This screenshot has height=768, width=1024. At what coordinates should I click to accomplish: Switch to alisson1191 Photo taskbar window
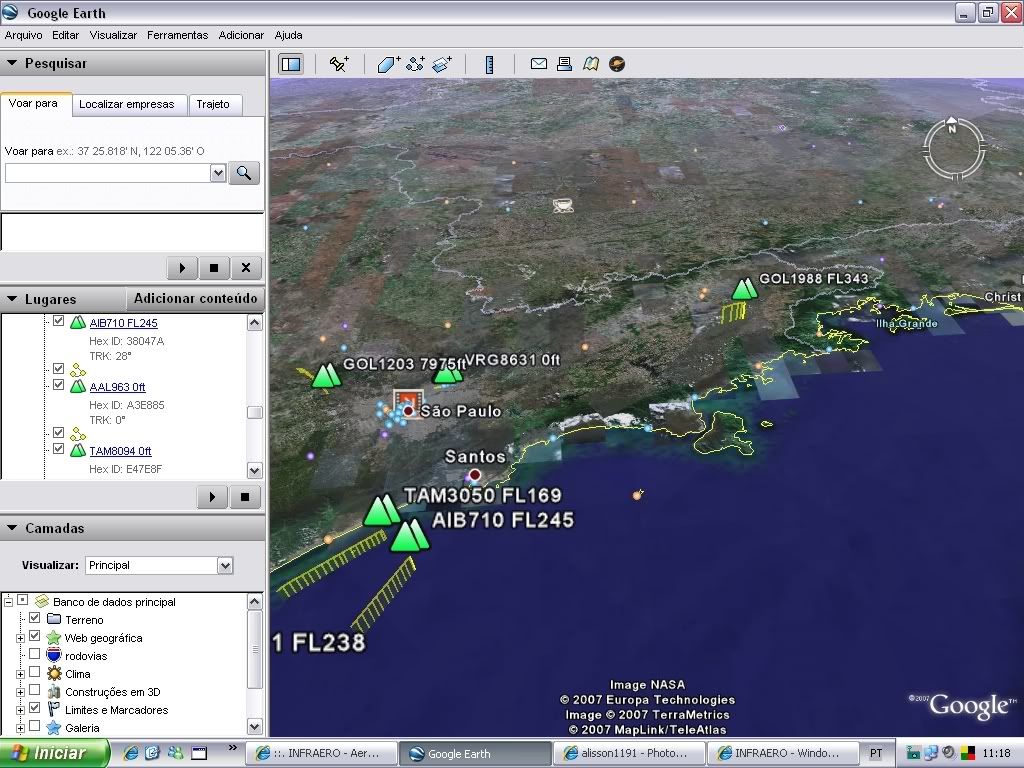coord(629,754)
